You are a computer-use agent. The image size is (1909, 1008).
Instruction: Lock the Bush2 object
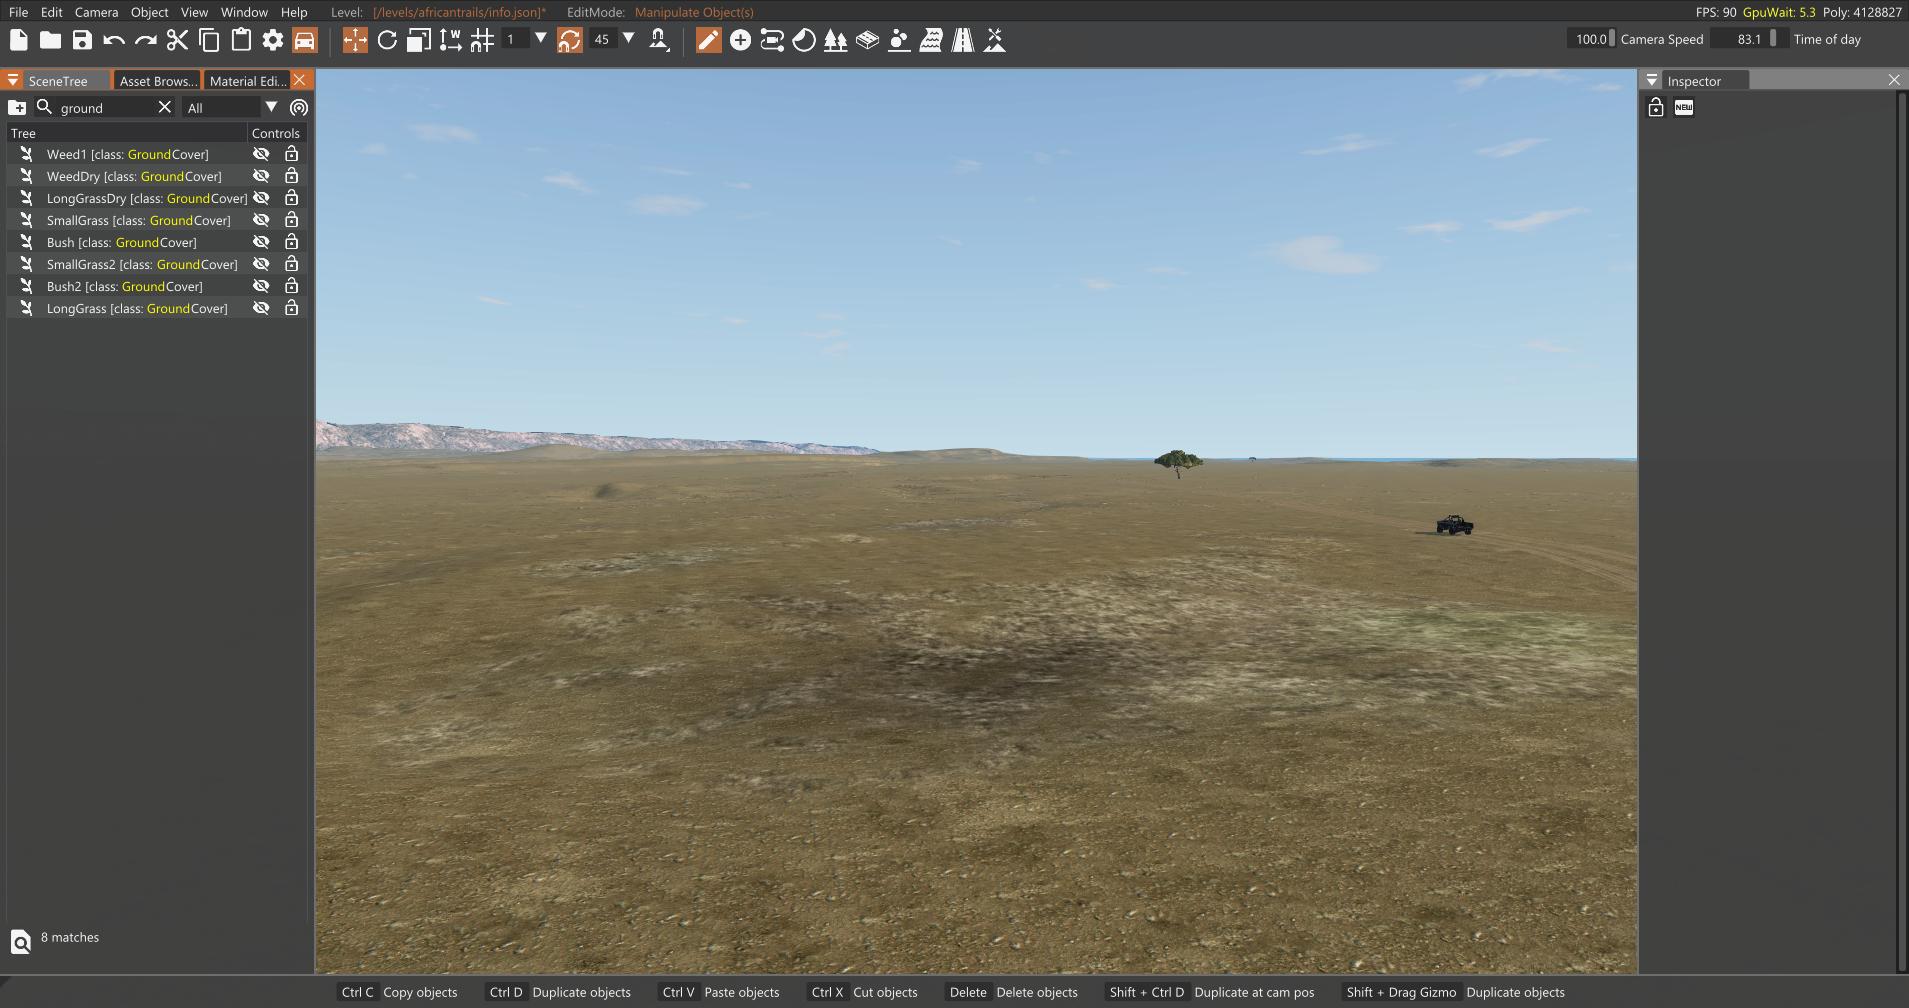point(291,286)
